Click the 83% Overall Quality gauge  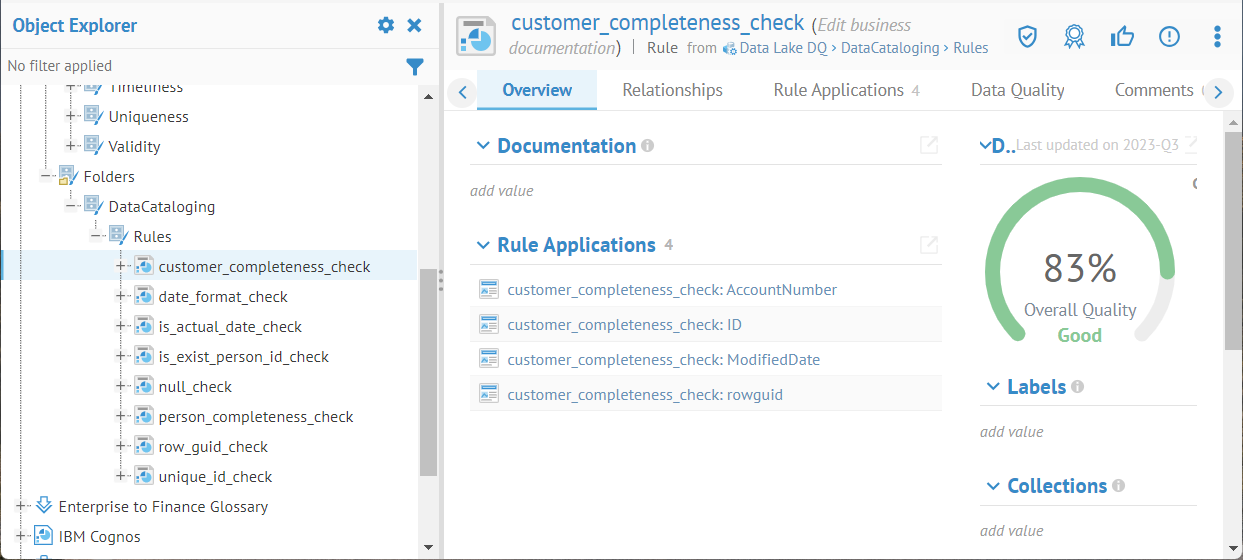(x=1080, y=270)
